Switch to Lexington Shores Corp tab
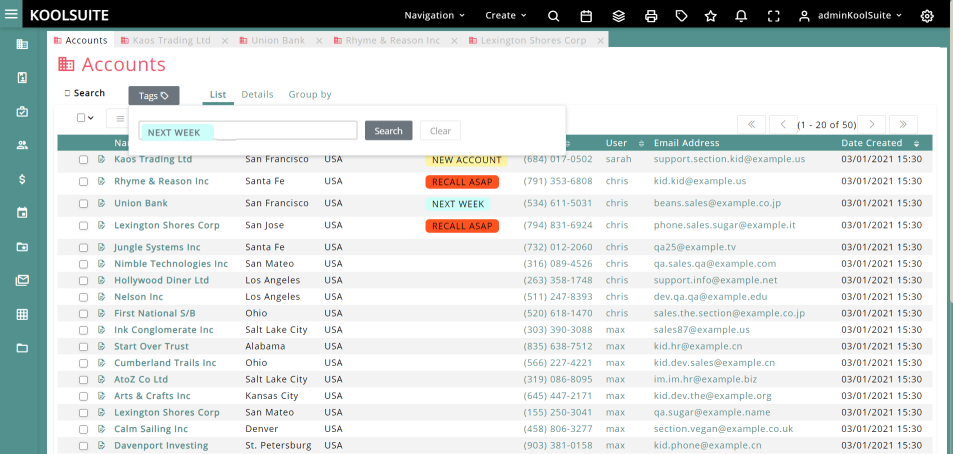Screen dimensions: 953x454 527,40
